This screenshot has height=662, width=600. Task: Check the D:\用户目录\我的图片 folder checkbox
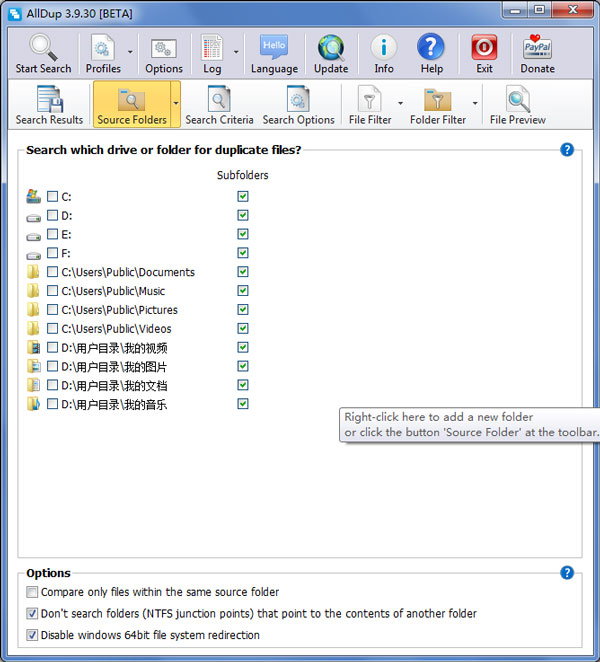click(52, 366)
